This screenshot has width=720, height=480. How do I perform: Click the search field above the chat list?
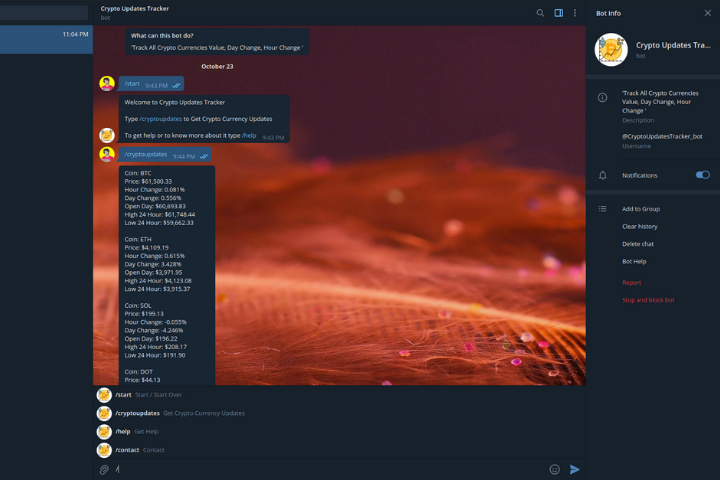coord(44,13)
